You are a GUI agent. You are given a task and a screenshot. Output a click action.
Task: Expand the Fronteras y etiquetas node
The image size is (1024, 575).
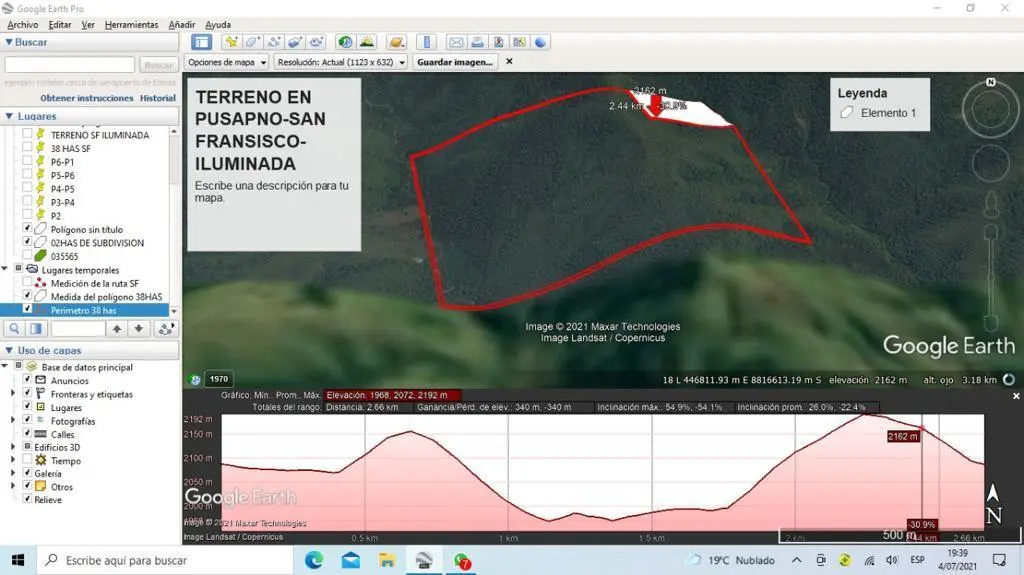[13, 393]
